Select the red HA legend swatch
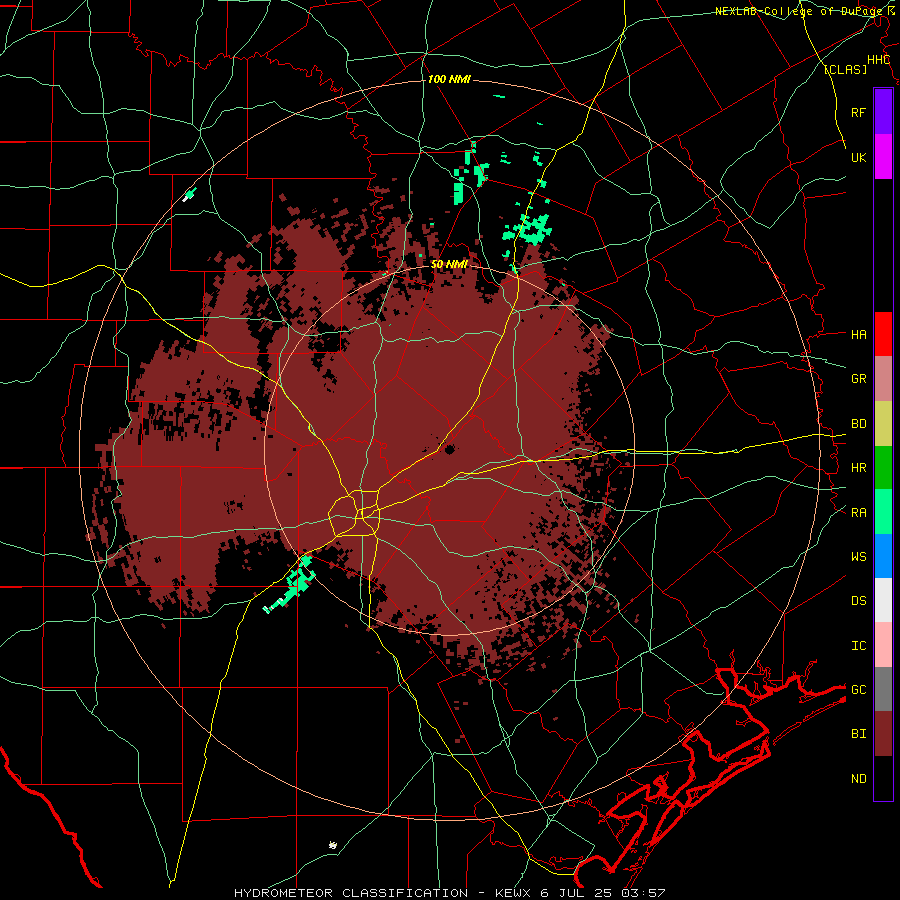Viewport: 900px width, 900px height. (883, 334)
